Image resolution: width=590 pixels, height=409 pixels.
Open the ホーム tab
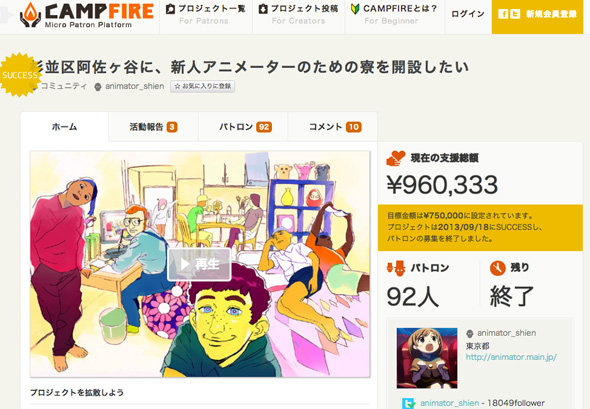pyautogui.click(x=64, y=127)
